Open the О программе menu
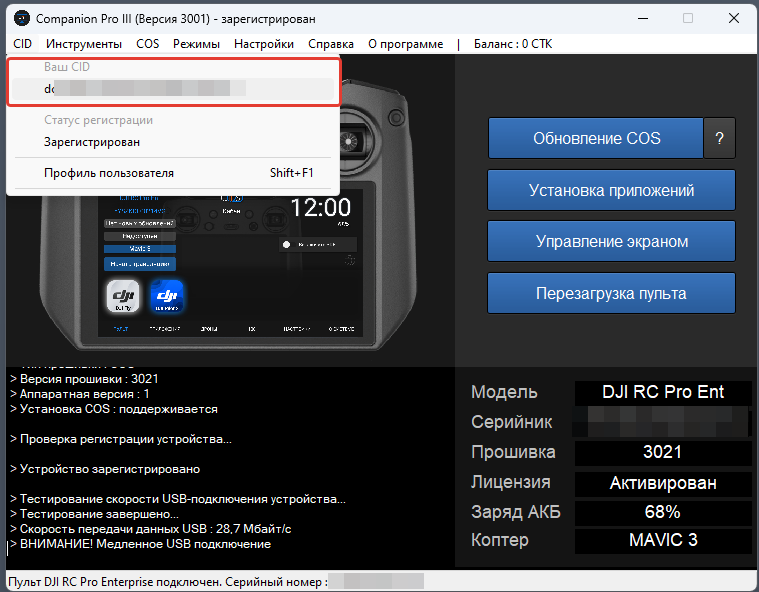 (405, 44)
